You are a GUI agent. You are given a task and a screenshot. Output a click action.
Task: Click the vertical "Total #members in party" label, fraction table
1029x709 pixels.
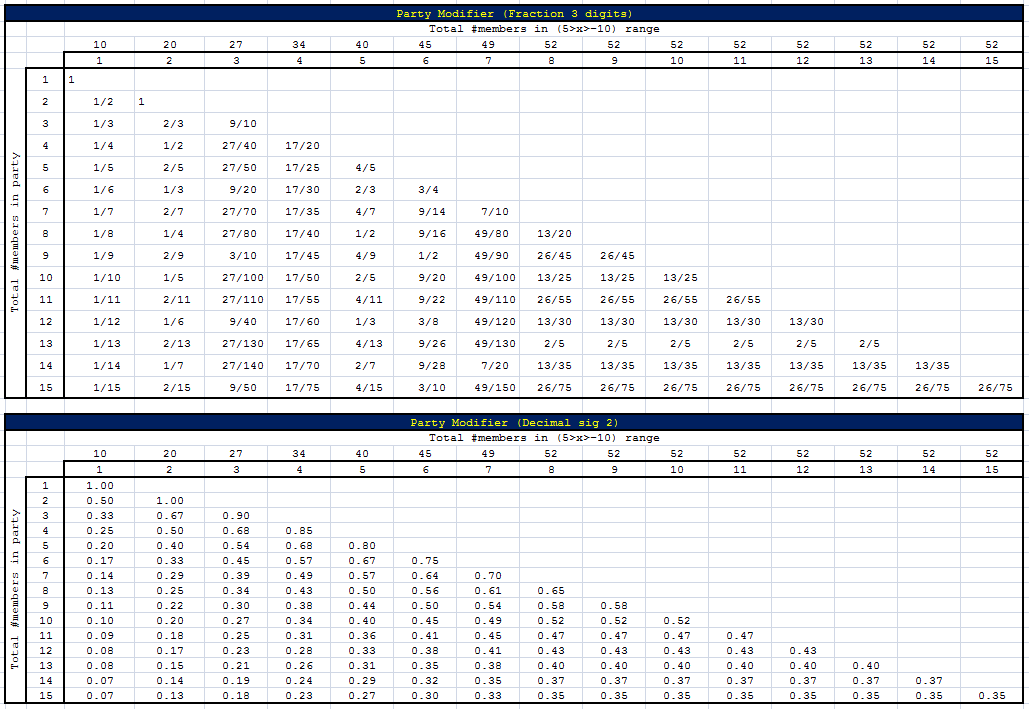tap(15, 232)
